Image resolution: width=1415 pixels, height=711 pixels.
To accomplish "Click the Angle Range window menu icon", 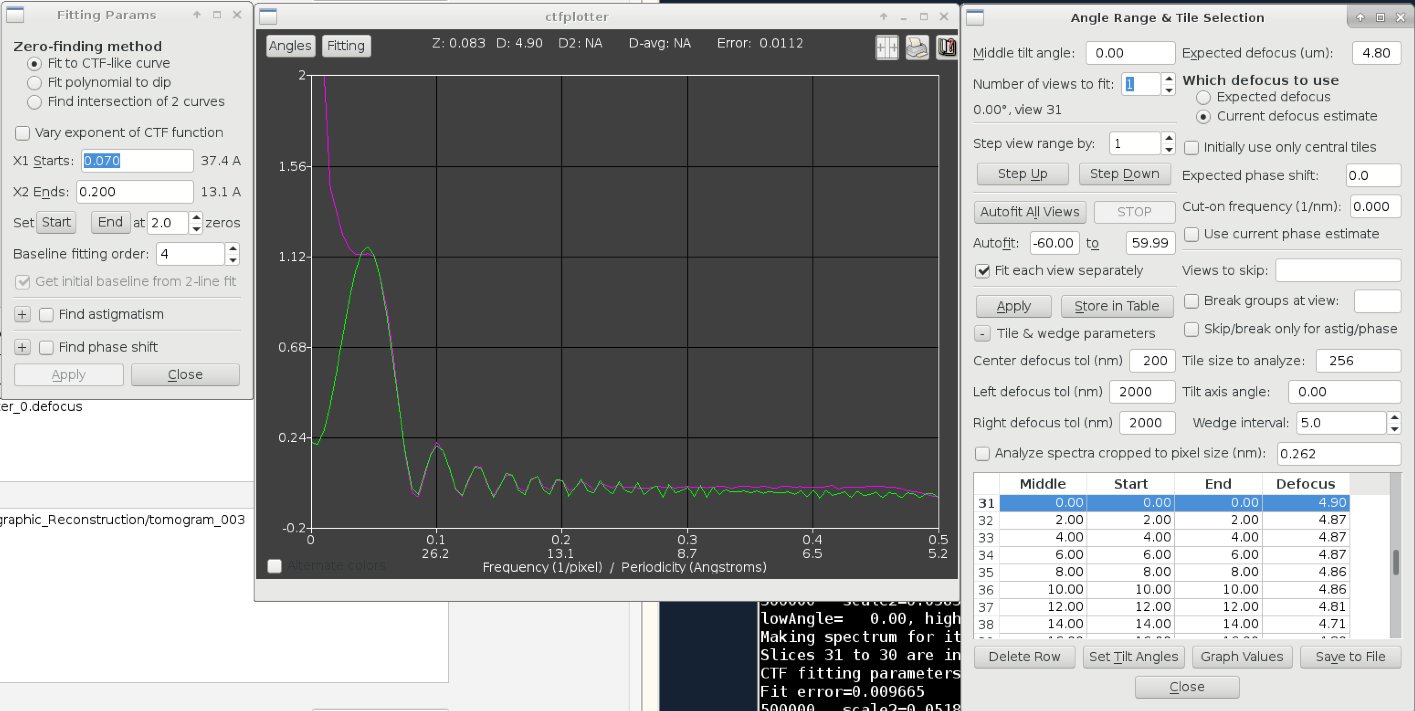I will coord(975,17).
